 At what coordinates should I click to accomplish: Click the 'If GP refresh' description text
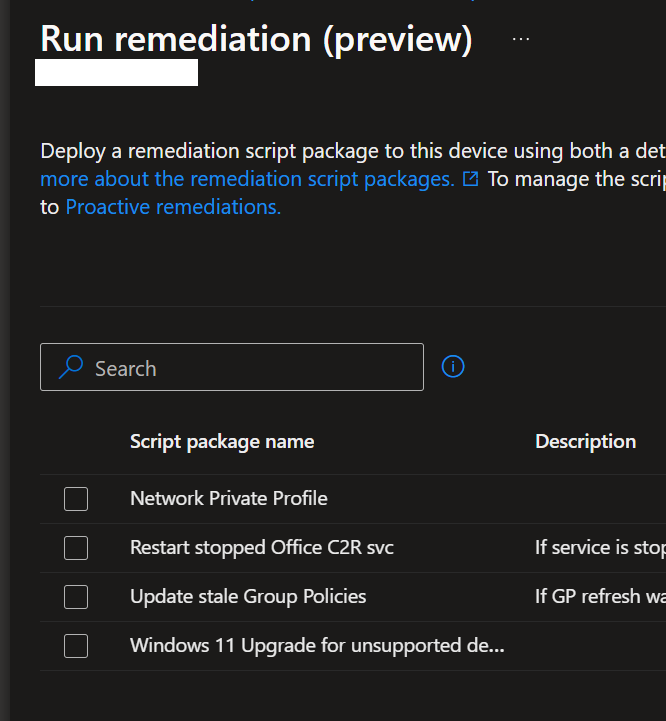599,596
